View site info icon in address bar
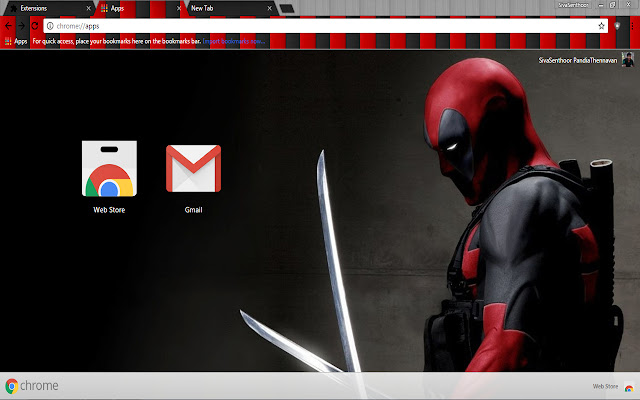This screenshot has height=400, width=640. 50,26
